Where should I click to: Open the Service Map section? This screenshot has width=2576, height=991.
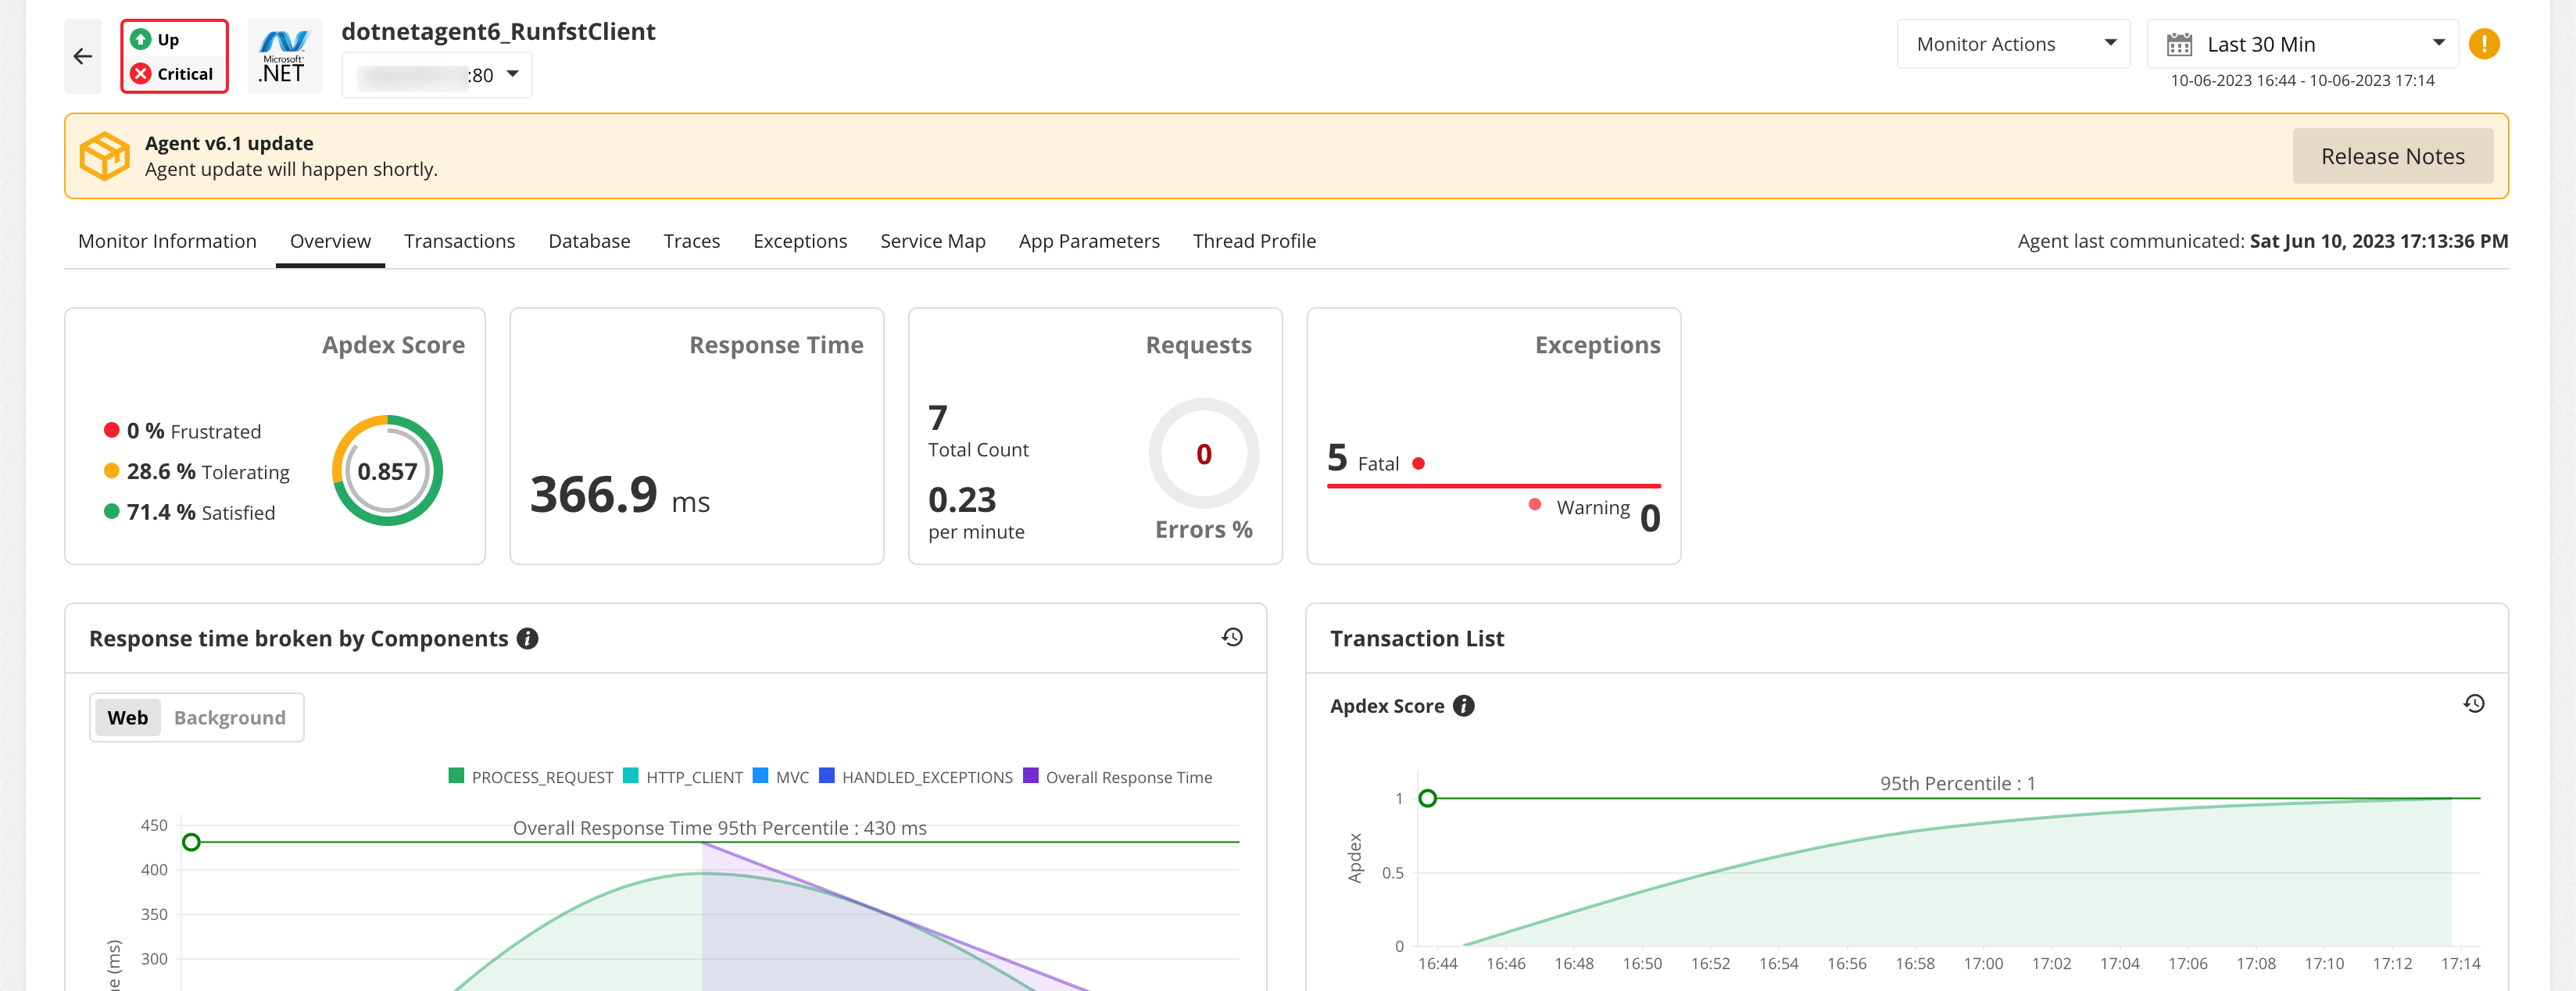[x=932, y=241]
